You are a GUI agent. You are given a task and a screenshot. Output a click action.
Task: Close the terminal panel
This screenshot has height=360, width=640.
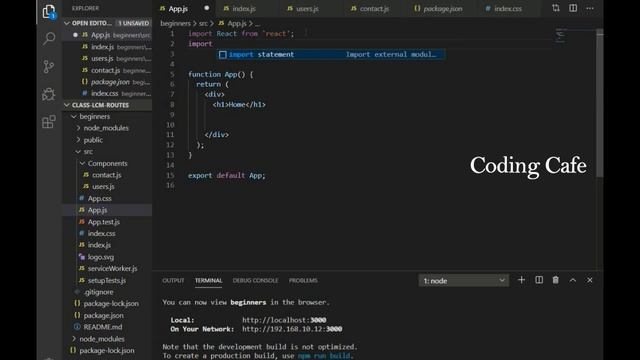pyautogui.click(x=590, y=280)
